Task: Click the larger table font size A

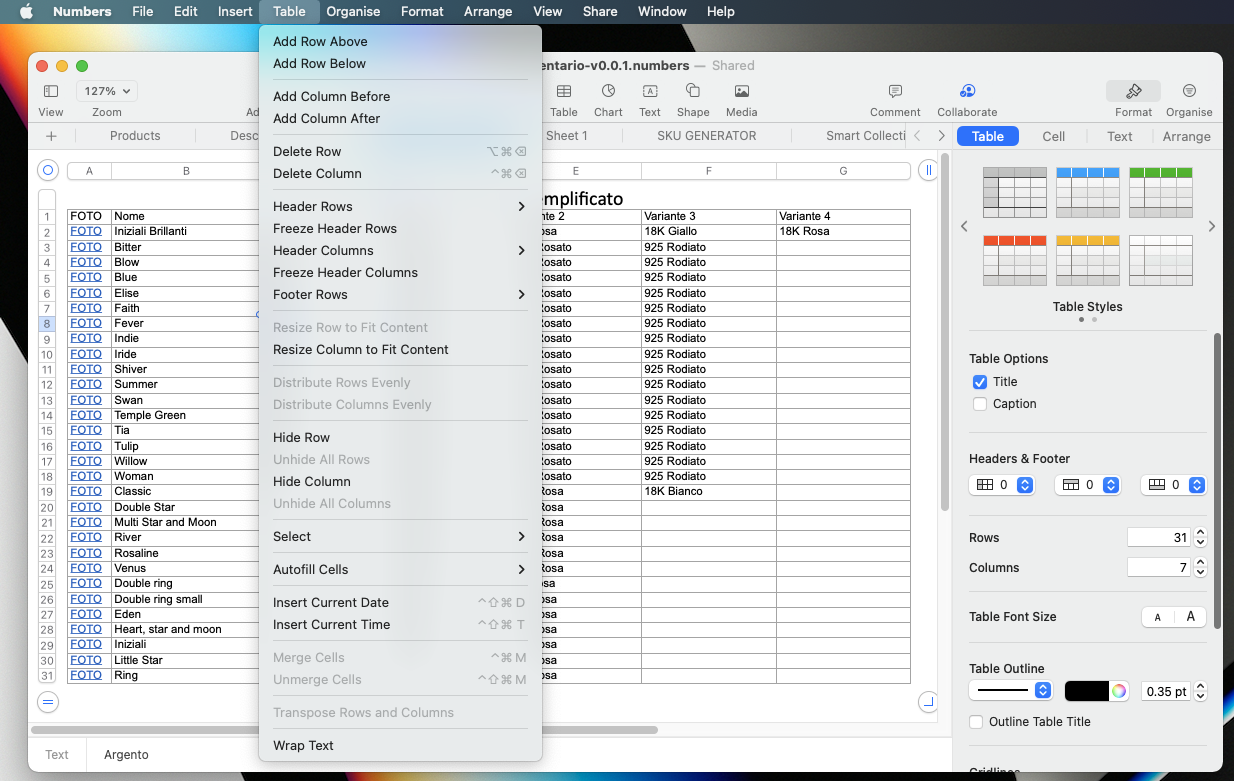Action: point(1190,617)
